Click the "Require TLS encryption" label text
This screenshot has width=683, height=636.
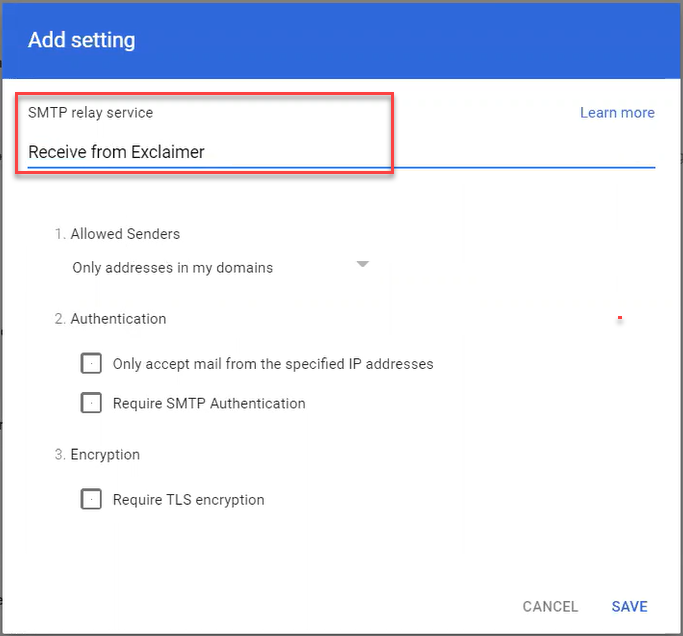point(188,500)
